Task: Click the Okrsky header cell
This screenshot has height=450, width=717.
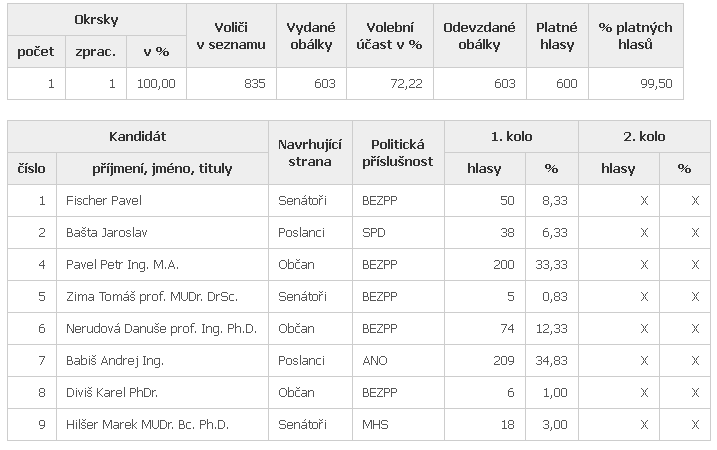Action: click(97, 20)
